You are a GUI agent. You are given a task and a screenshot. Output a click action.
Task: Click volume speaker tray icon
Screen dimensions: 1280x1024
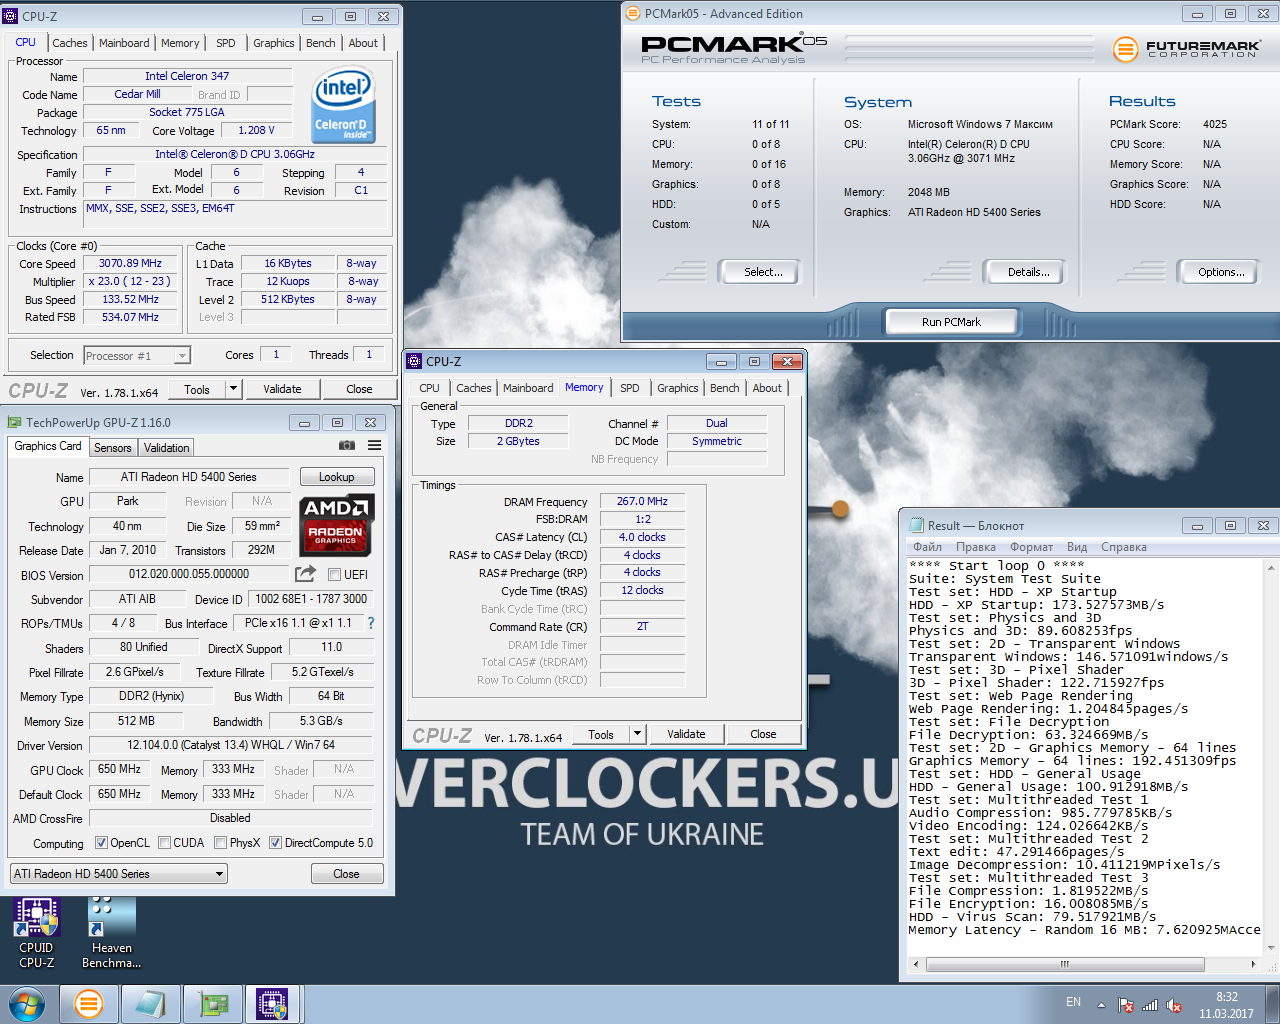point(1174,1005)
